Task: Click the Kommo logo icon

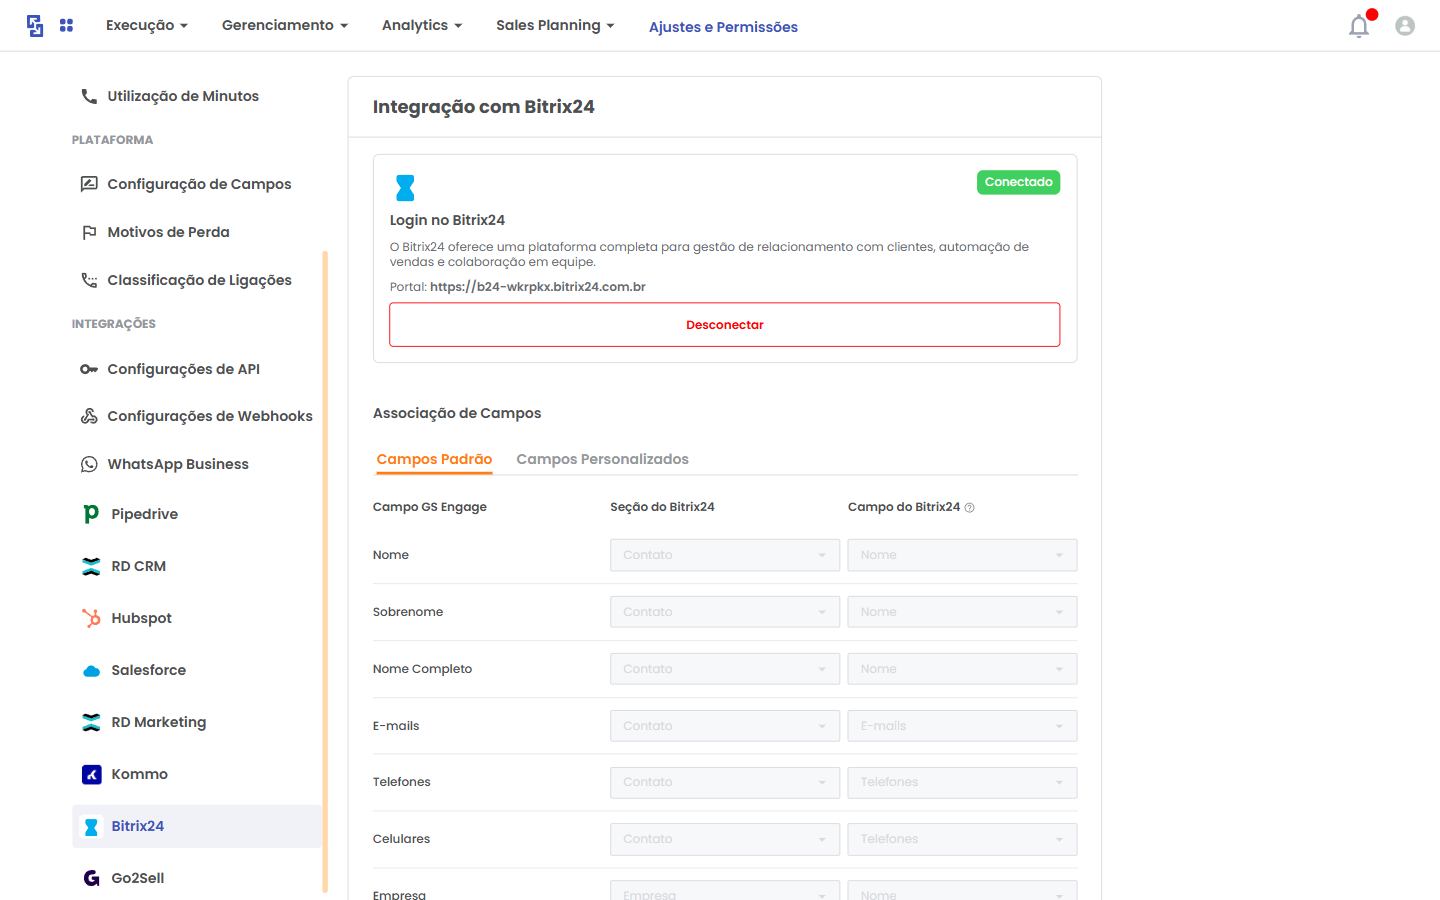Action: [91, 774]
